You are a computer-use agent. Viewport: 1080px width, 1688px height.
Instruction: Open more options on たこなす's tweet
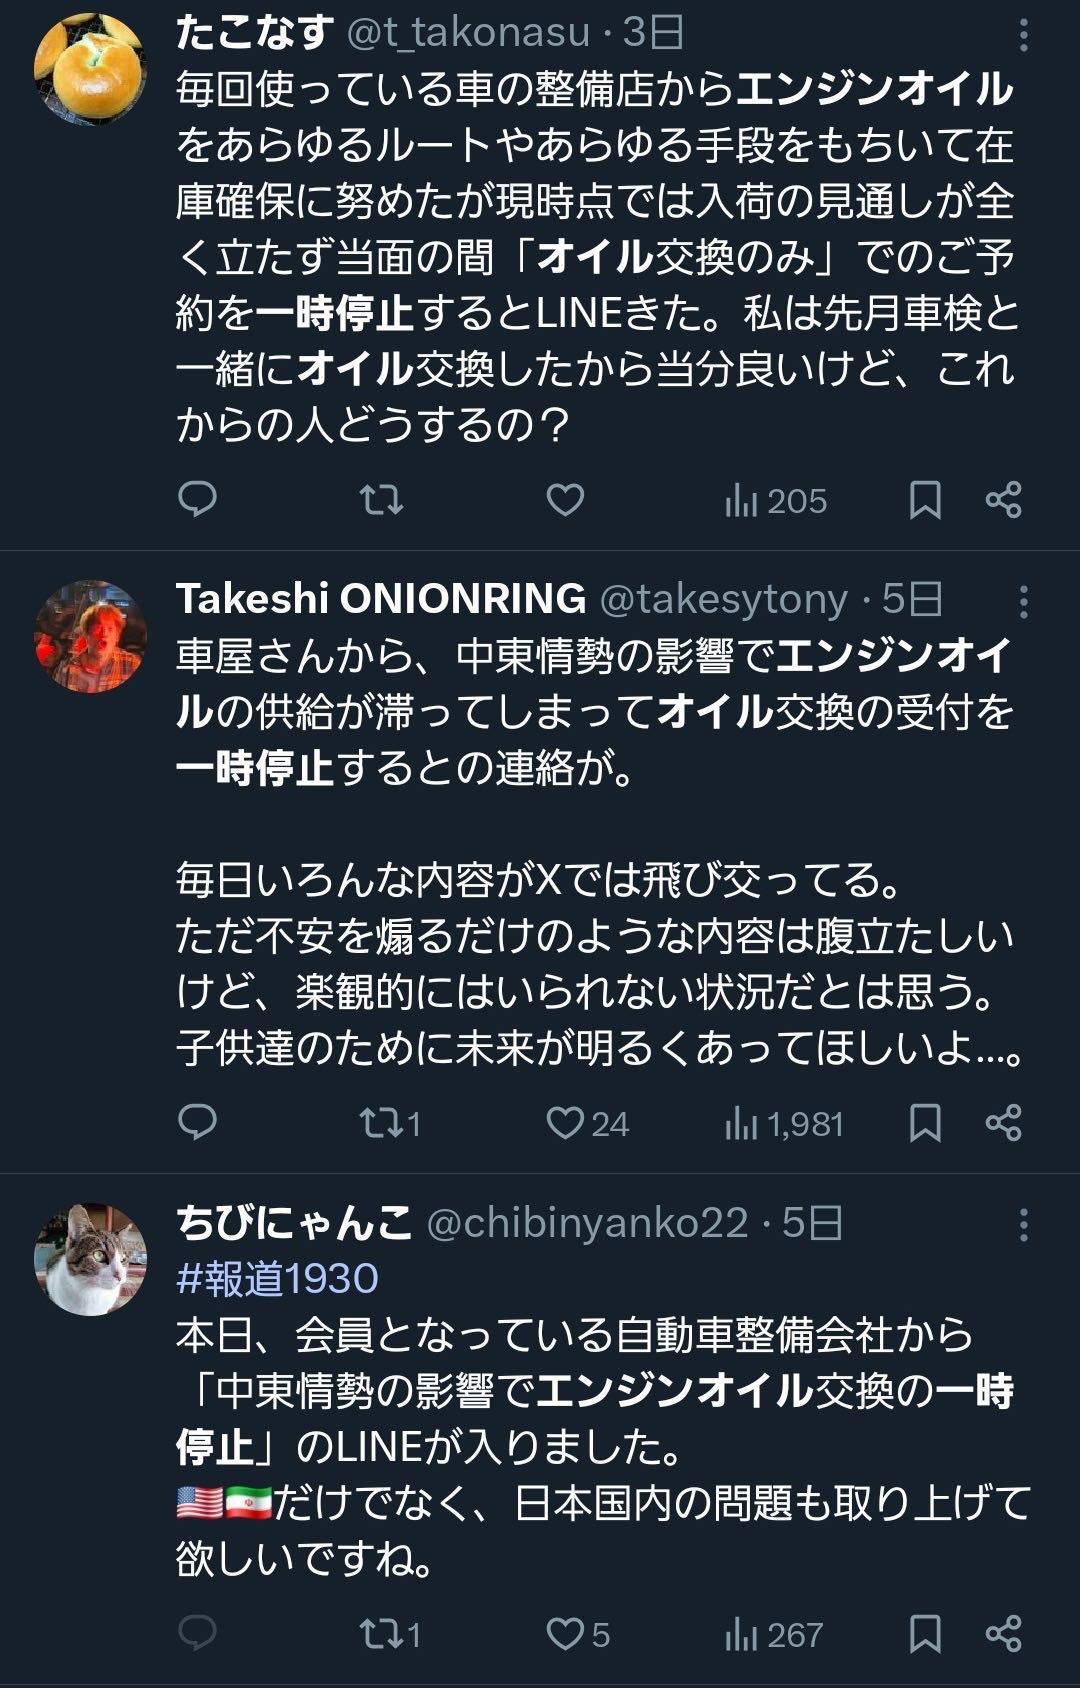tap(1023, 36)
